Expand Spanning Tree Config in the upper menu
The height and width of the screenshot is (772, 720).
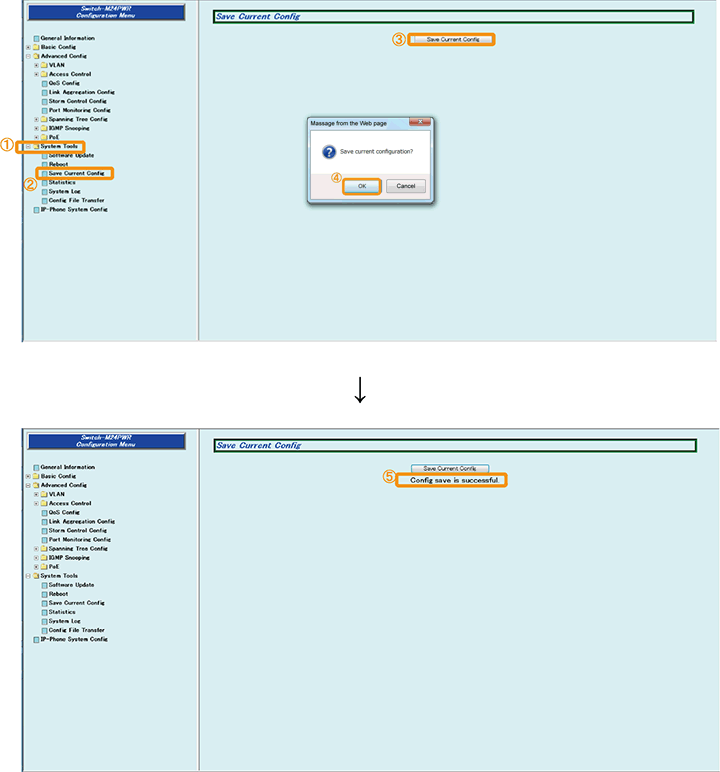coord(36,119)
